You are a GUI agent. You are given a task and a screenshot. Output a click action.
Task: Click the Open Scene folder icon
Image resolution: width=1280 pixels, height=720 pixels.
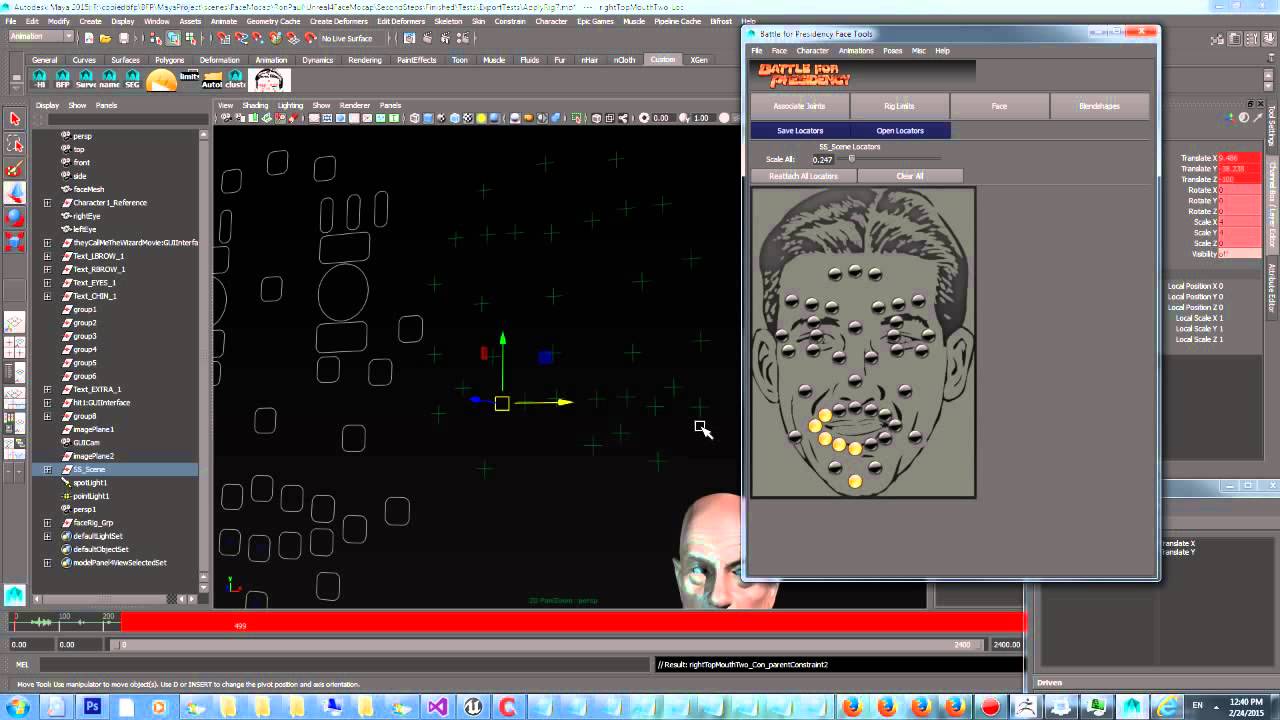106,38
